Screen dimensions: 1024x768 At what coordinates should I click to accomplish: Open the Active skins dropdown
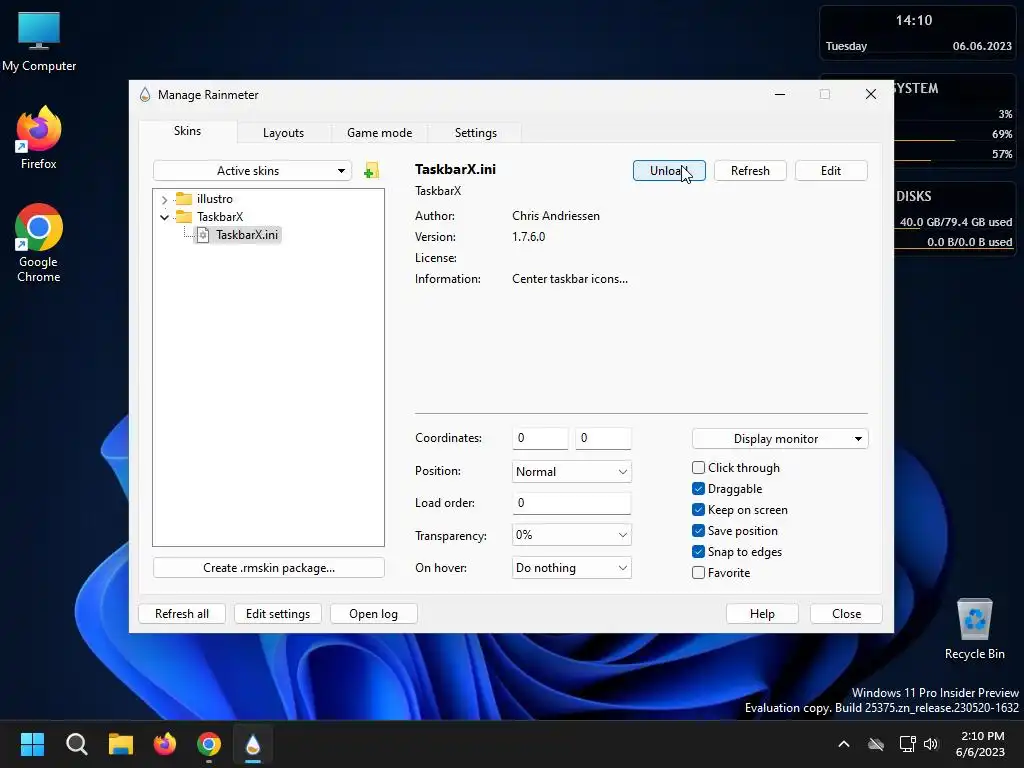[252, 170]
